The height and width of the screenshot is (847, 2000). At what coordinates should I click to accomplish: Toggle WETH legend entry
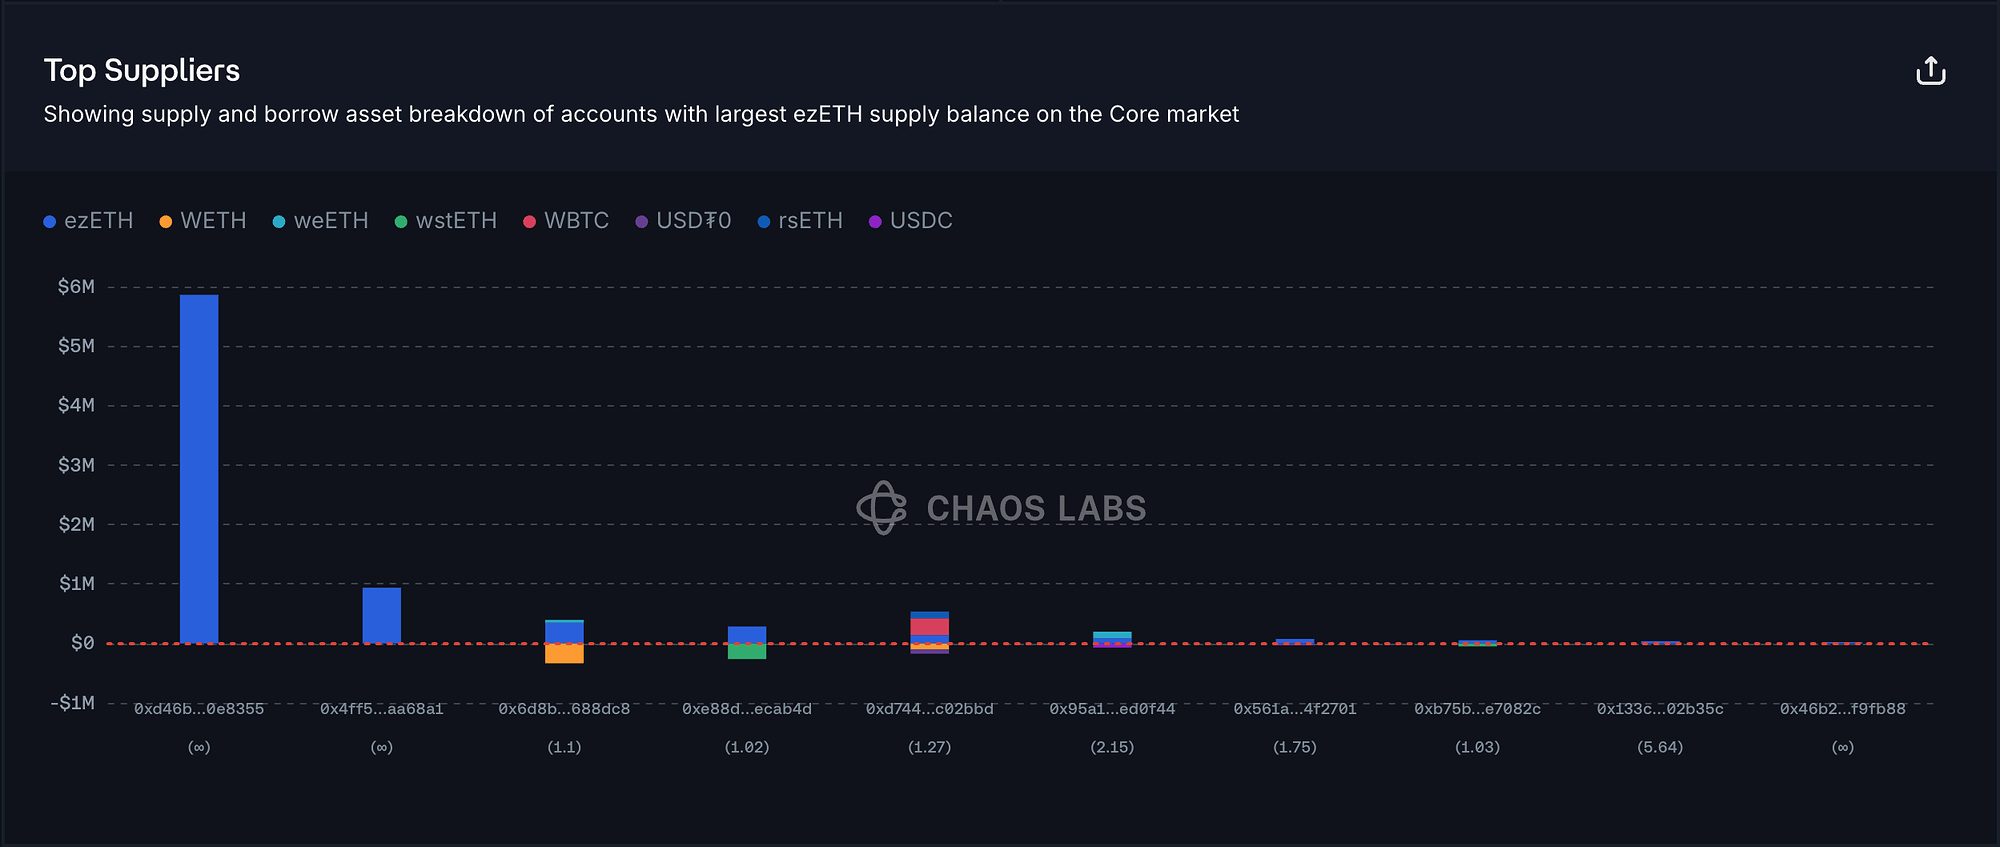[203, 221]
